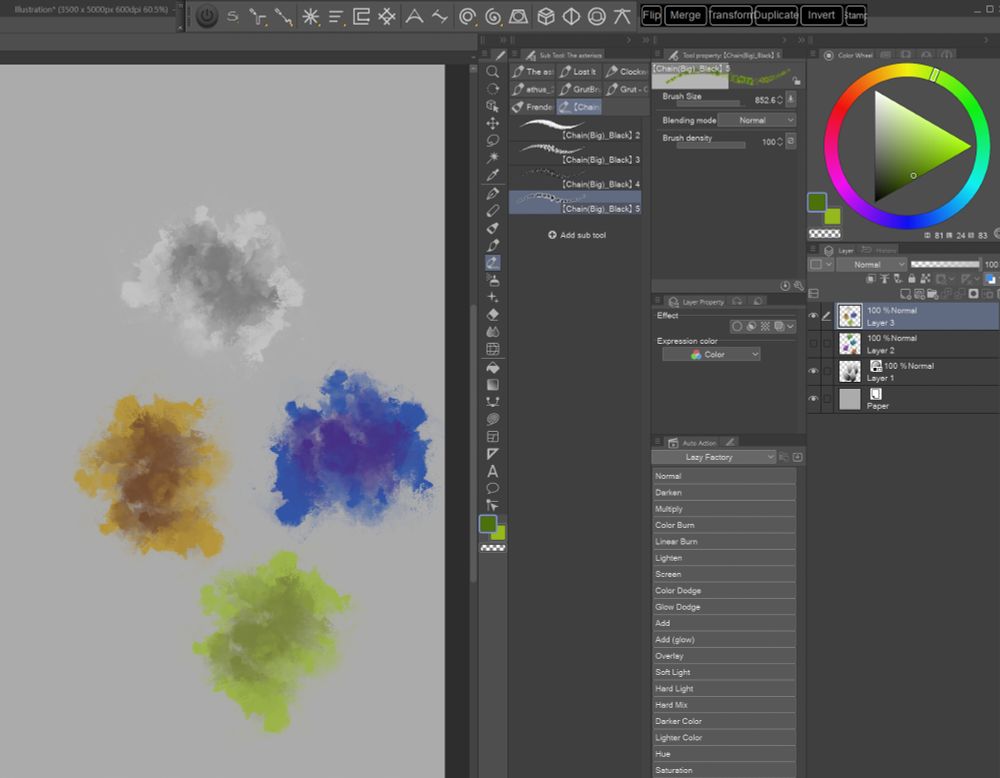
Task: Open layer color palette dropdown in Layer panel
Action: pyautogui.click(x=821, y=265)
